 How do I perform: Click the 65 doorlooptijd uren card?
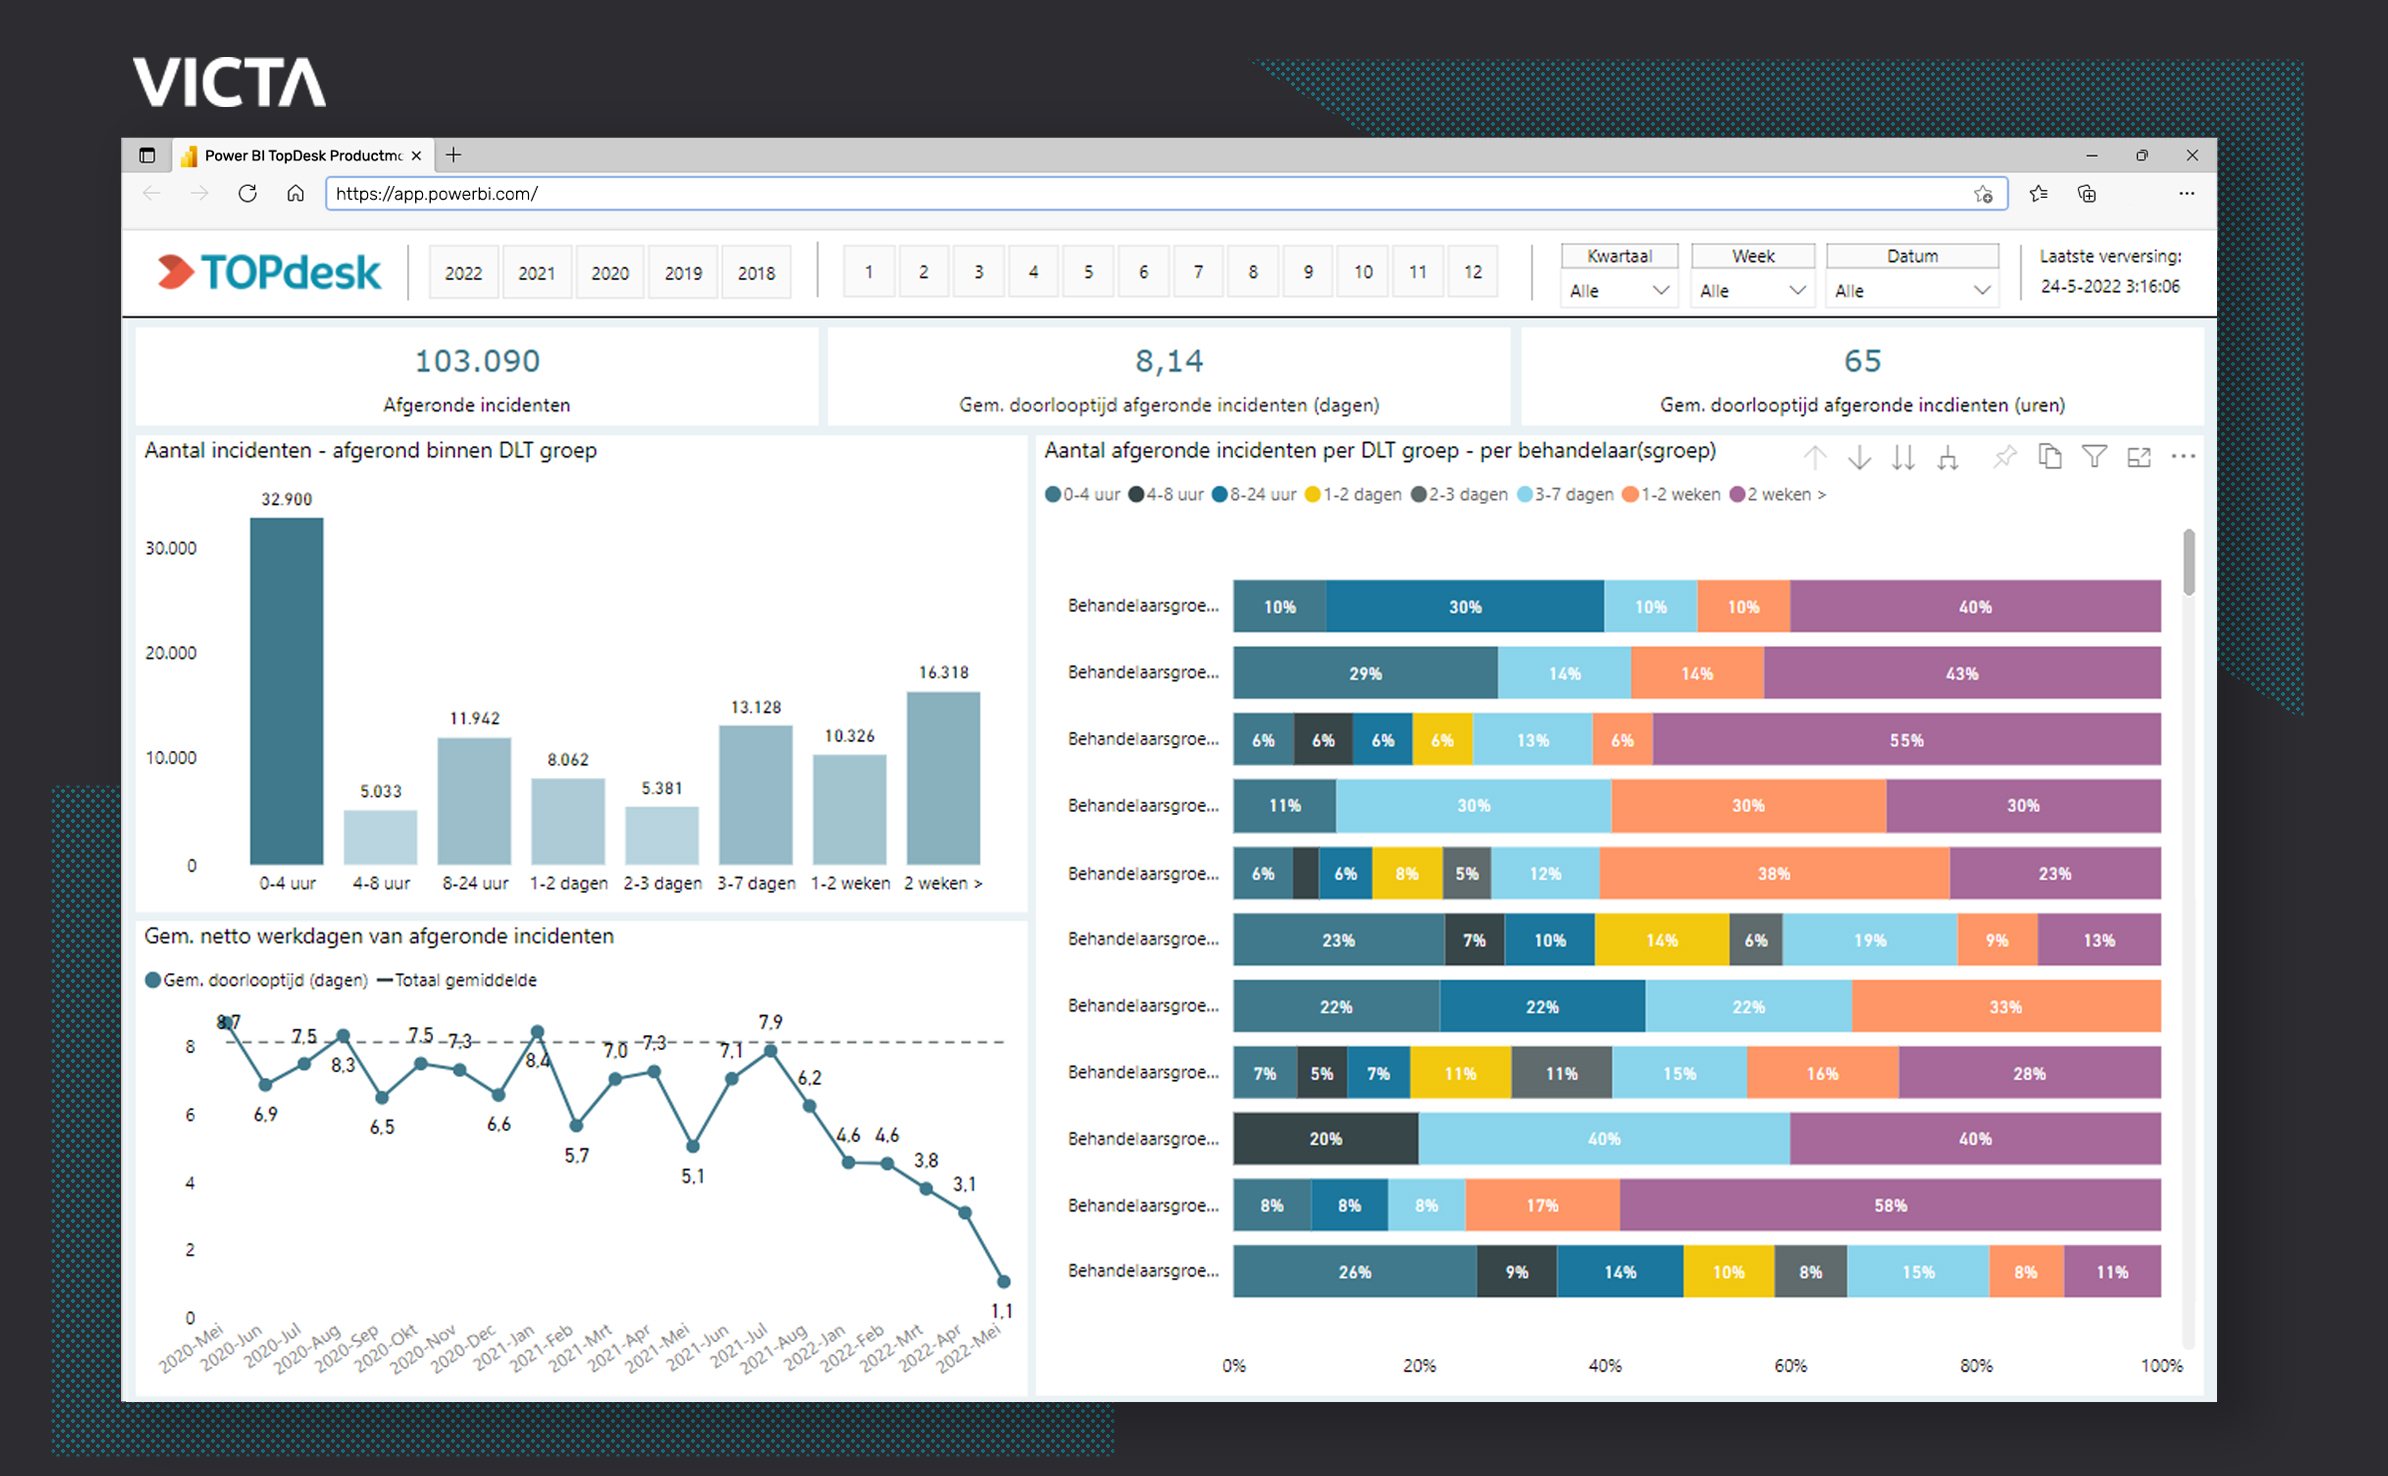[1862, 377]
